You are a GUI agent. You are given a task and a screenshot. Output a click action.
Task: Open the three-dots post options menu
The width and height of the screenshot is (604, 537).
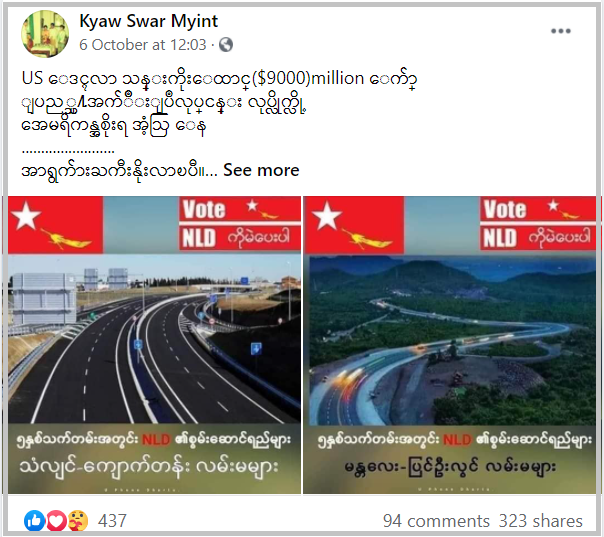pos(560,31)
